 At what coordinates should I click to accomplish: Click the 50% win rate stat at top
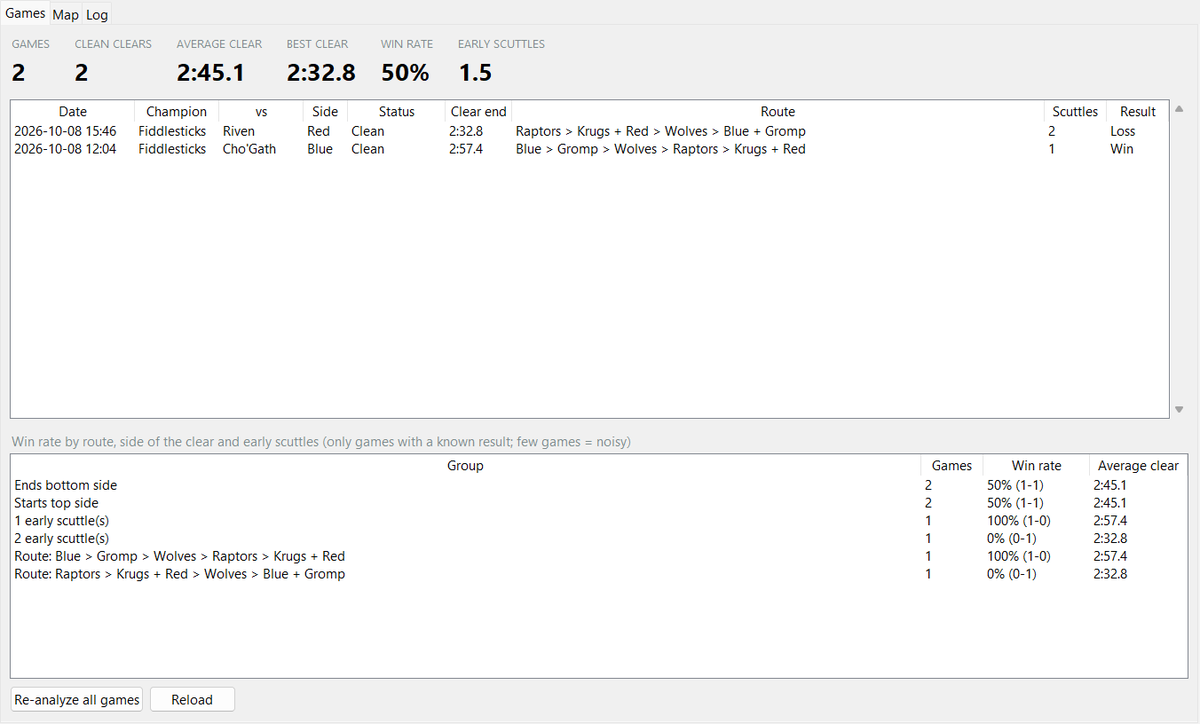[405, 73]
